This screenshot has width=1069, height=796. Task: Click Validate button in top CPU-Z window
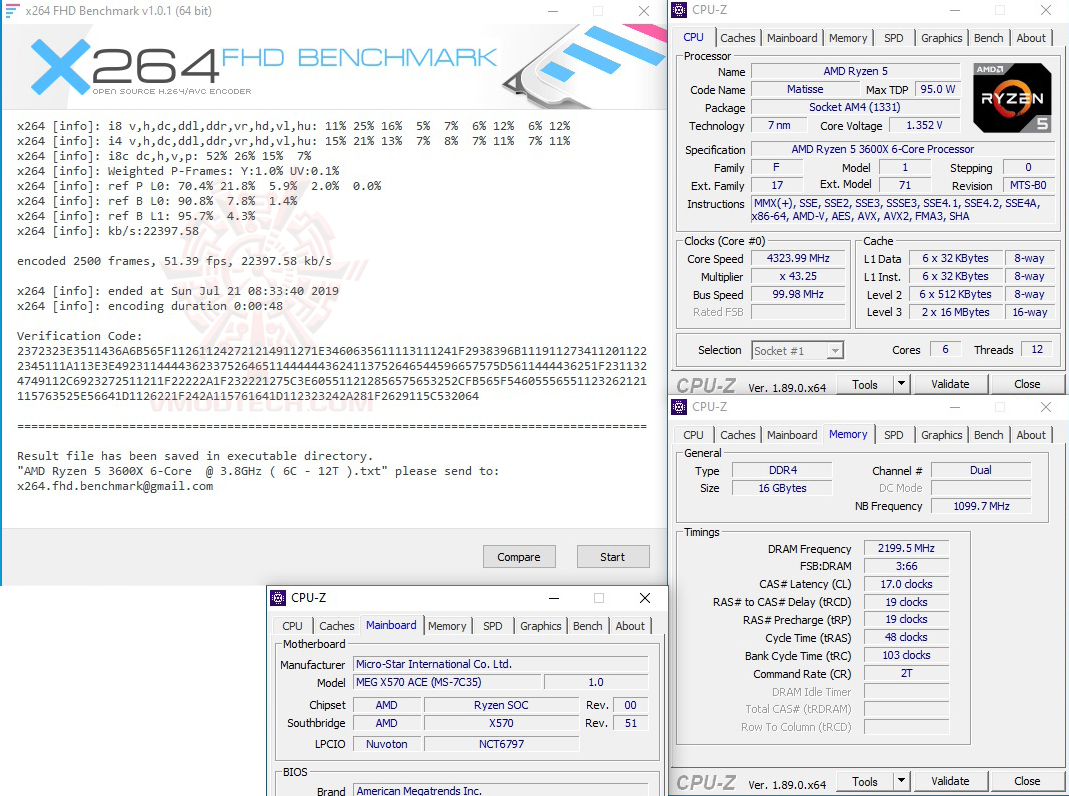click(950, 384)
